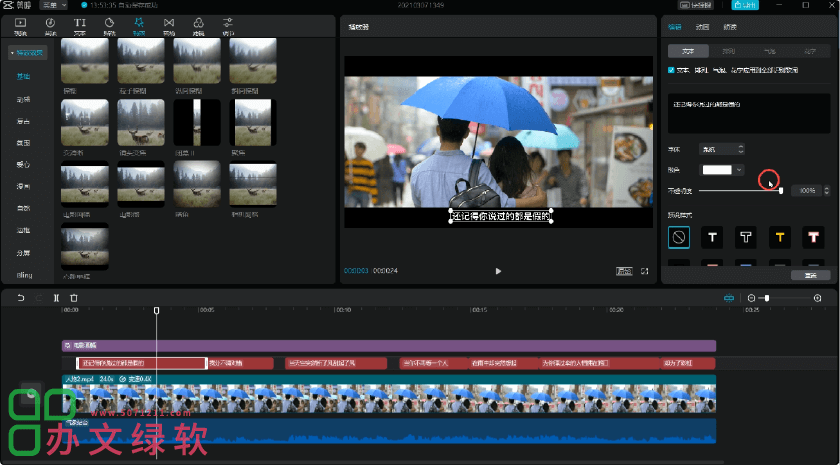840x465 pixels.
Task: Open the Transitions bow-tie icon tab
Action: coord(168,24)
